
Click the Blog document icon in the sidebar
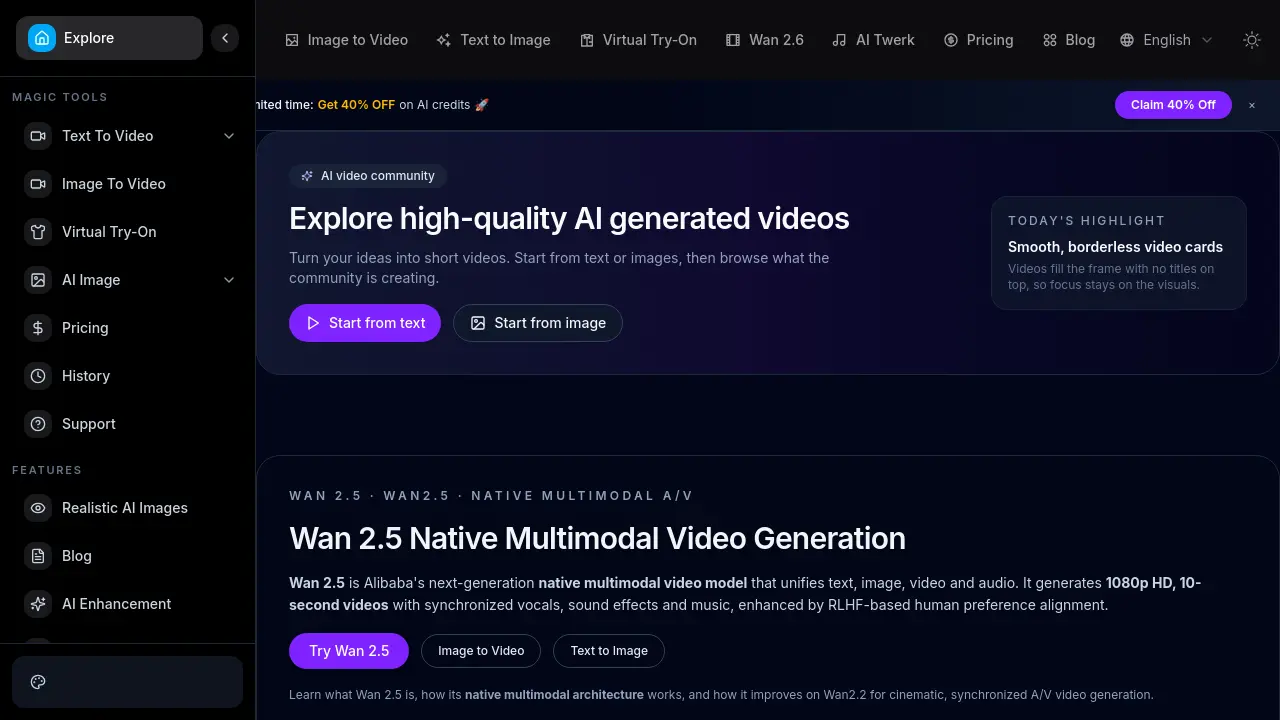click(38, 556)
